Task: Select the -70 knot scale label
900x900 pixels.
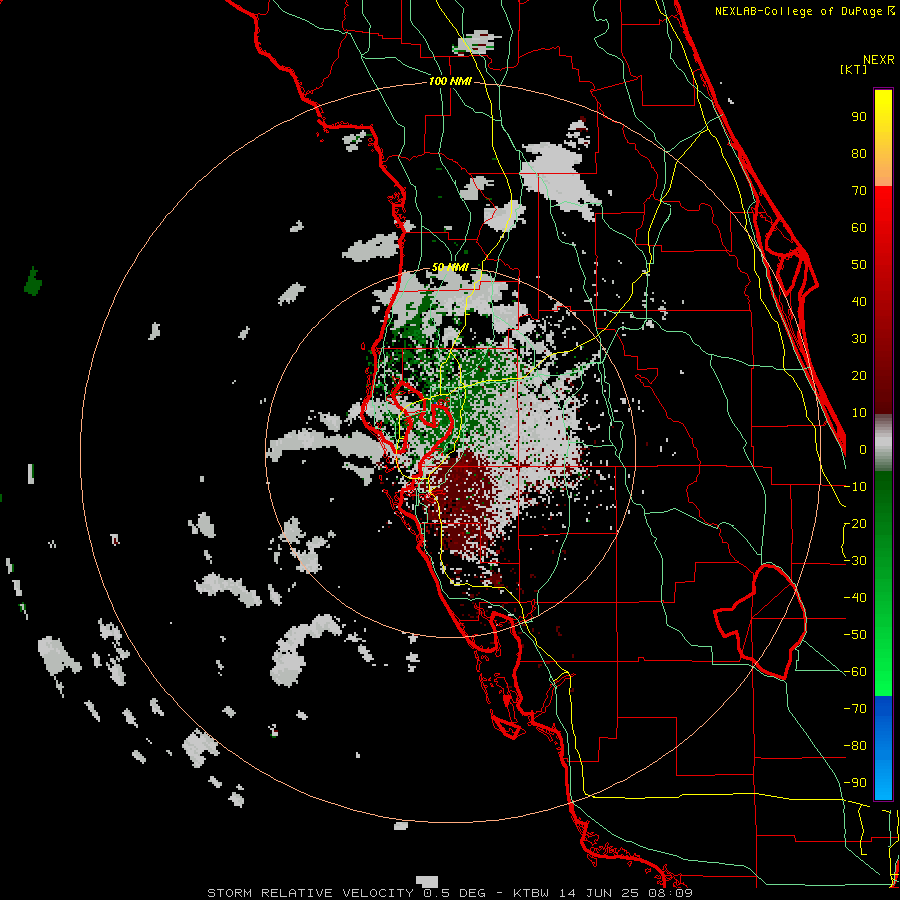Action: pos(855,709)
